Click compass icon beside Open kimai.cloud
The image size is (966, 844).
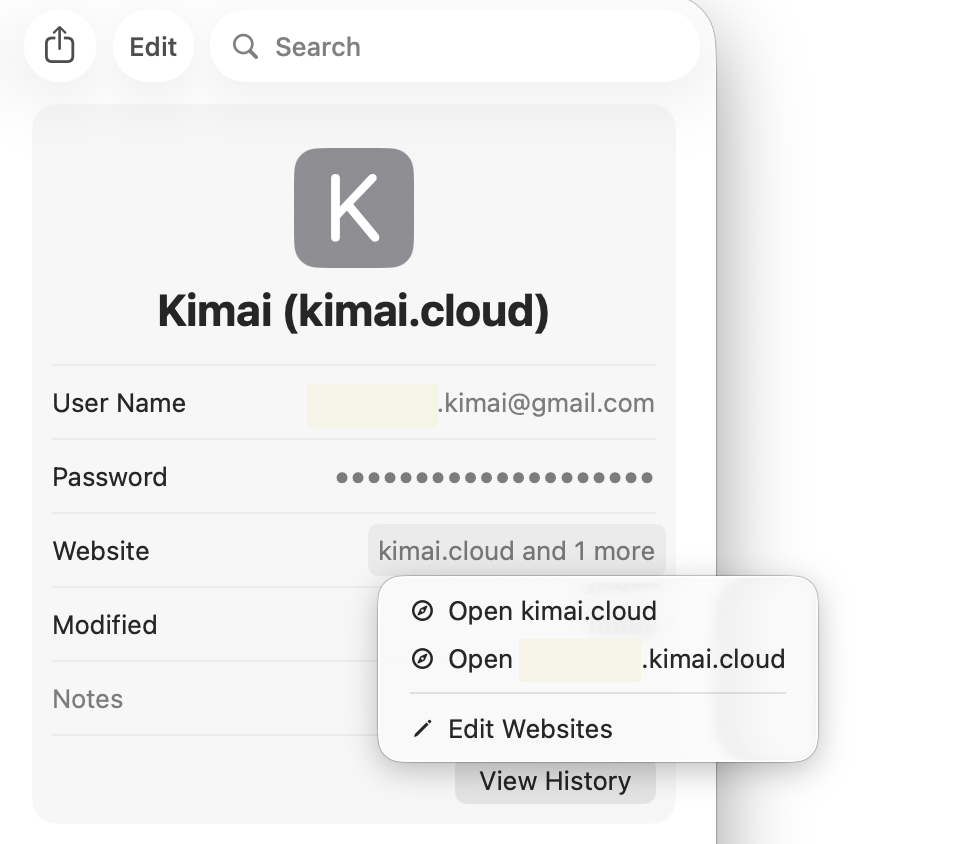tap(422, 611)
